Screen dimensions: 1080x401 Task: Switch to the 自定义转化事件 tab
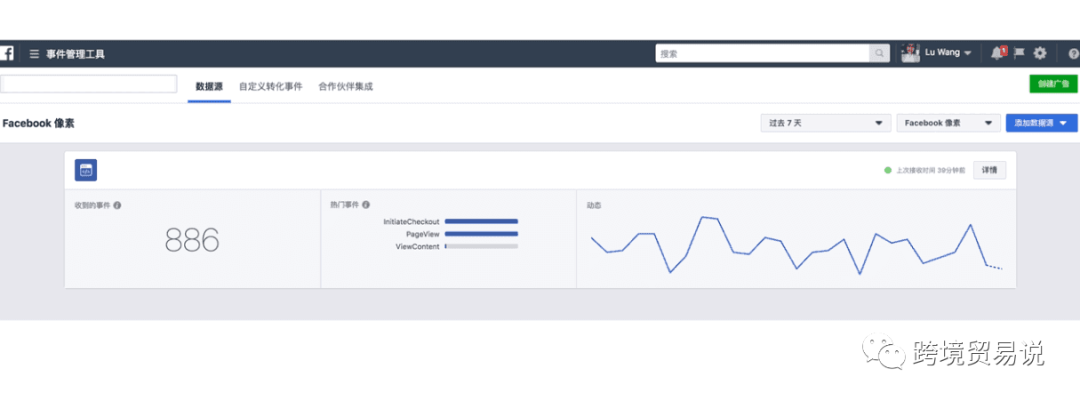tap(271, 87)
